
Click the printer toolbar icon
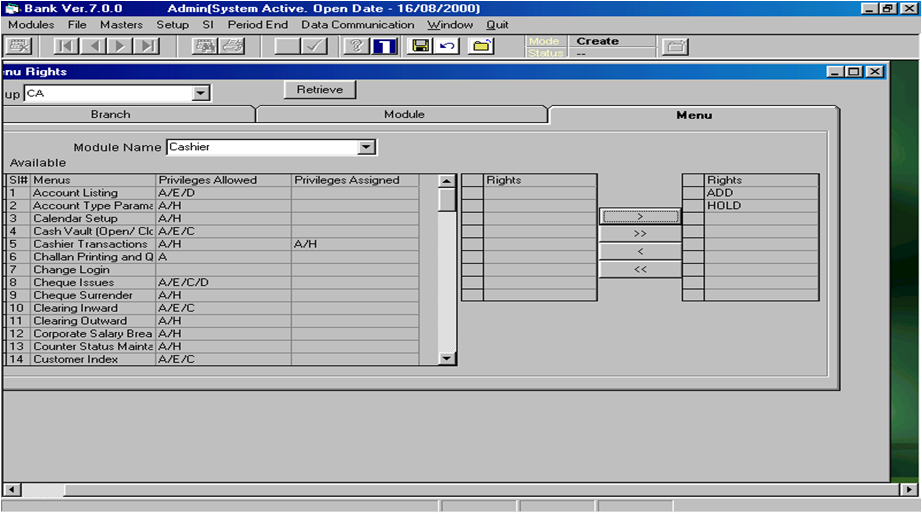point(233,46)
